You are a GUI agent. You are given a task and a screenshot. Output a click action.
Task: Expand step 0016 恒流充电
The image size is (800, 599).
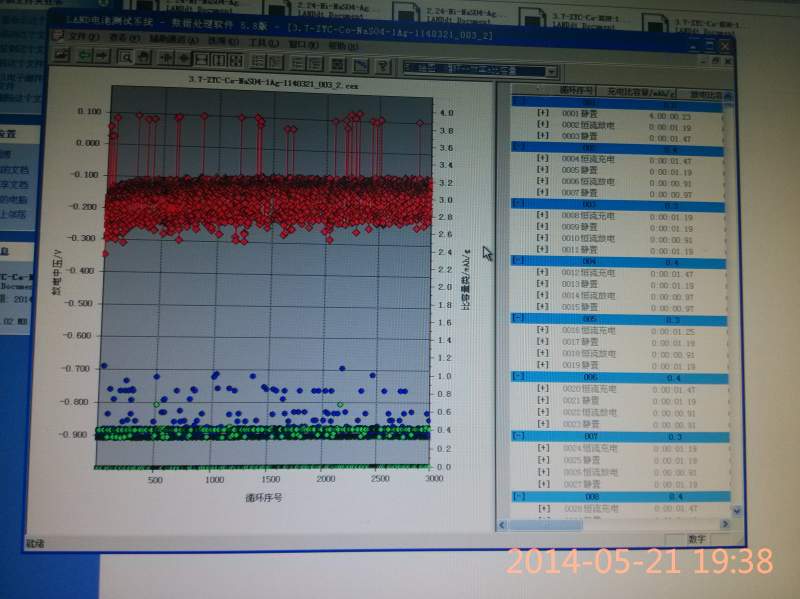[x=543, y=330]
